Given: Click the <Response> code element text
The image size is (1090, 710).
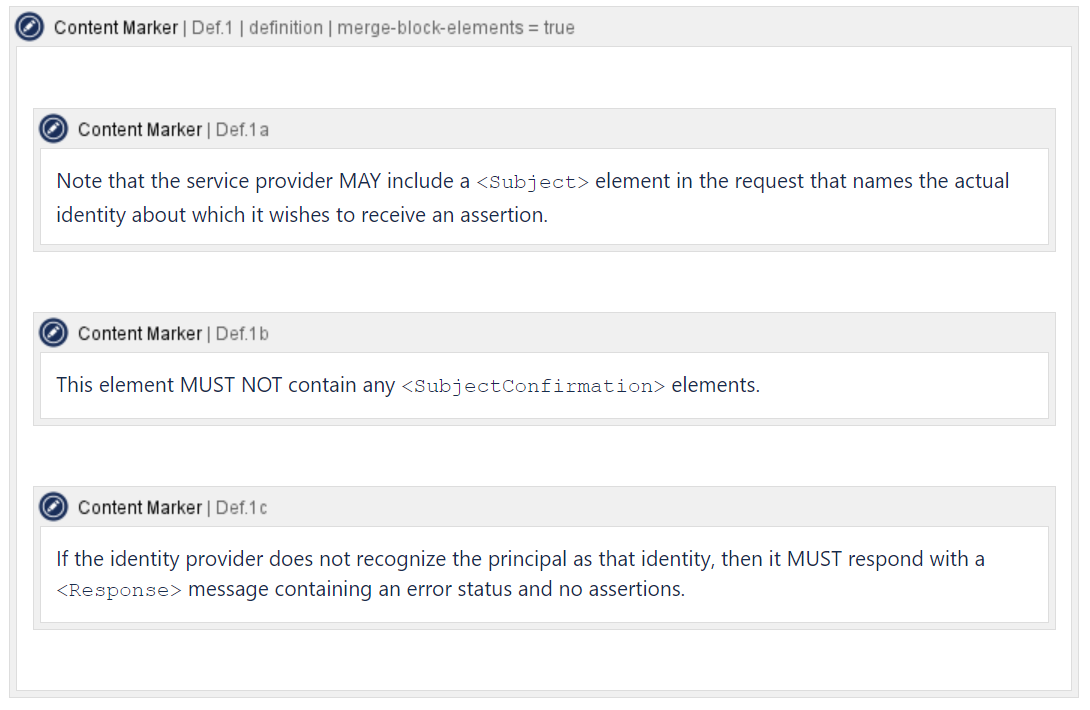Looking at the screenshot, I should (119, 590).
